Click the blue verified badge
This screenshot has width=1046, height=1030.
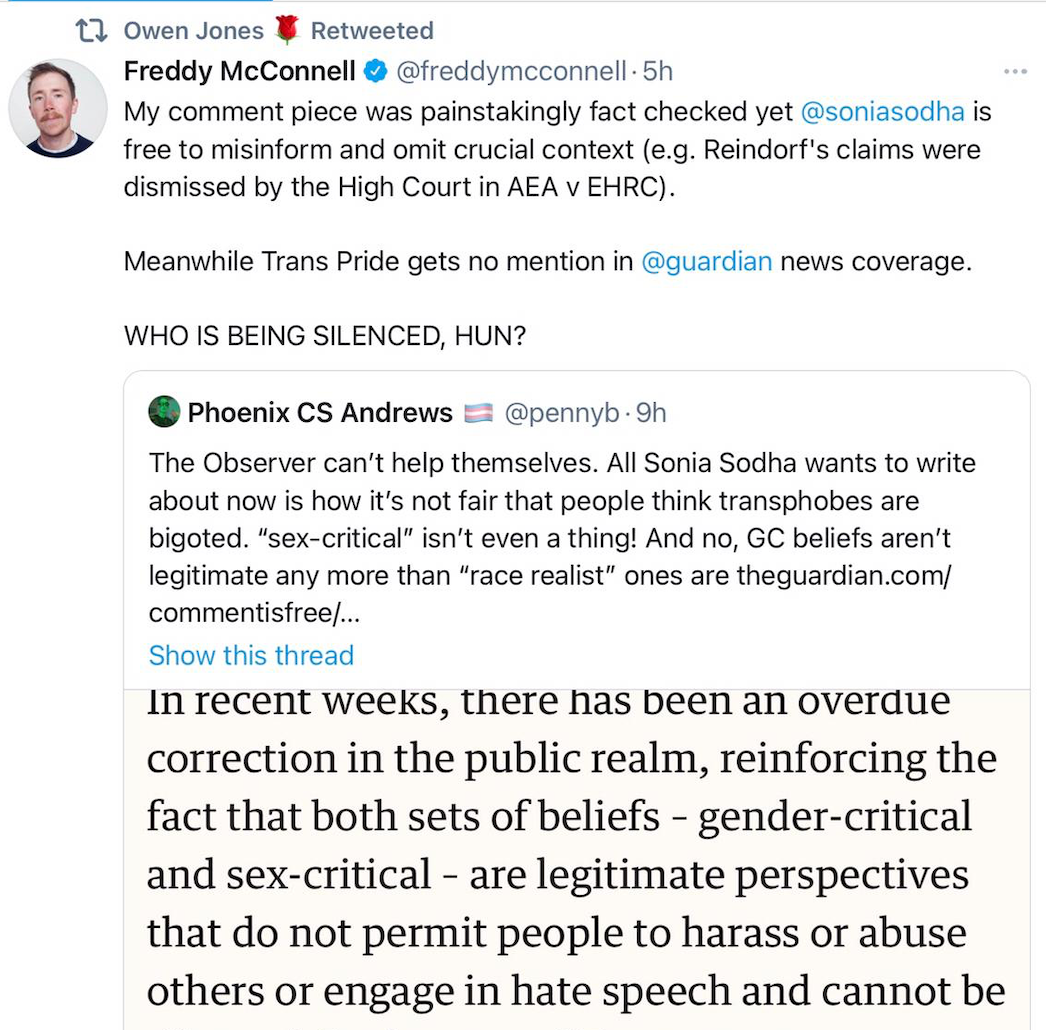coord(375,72)
